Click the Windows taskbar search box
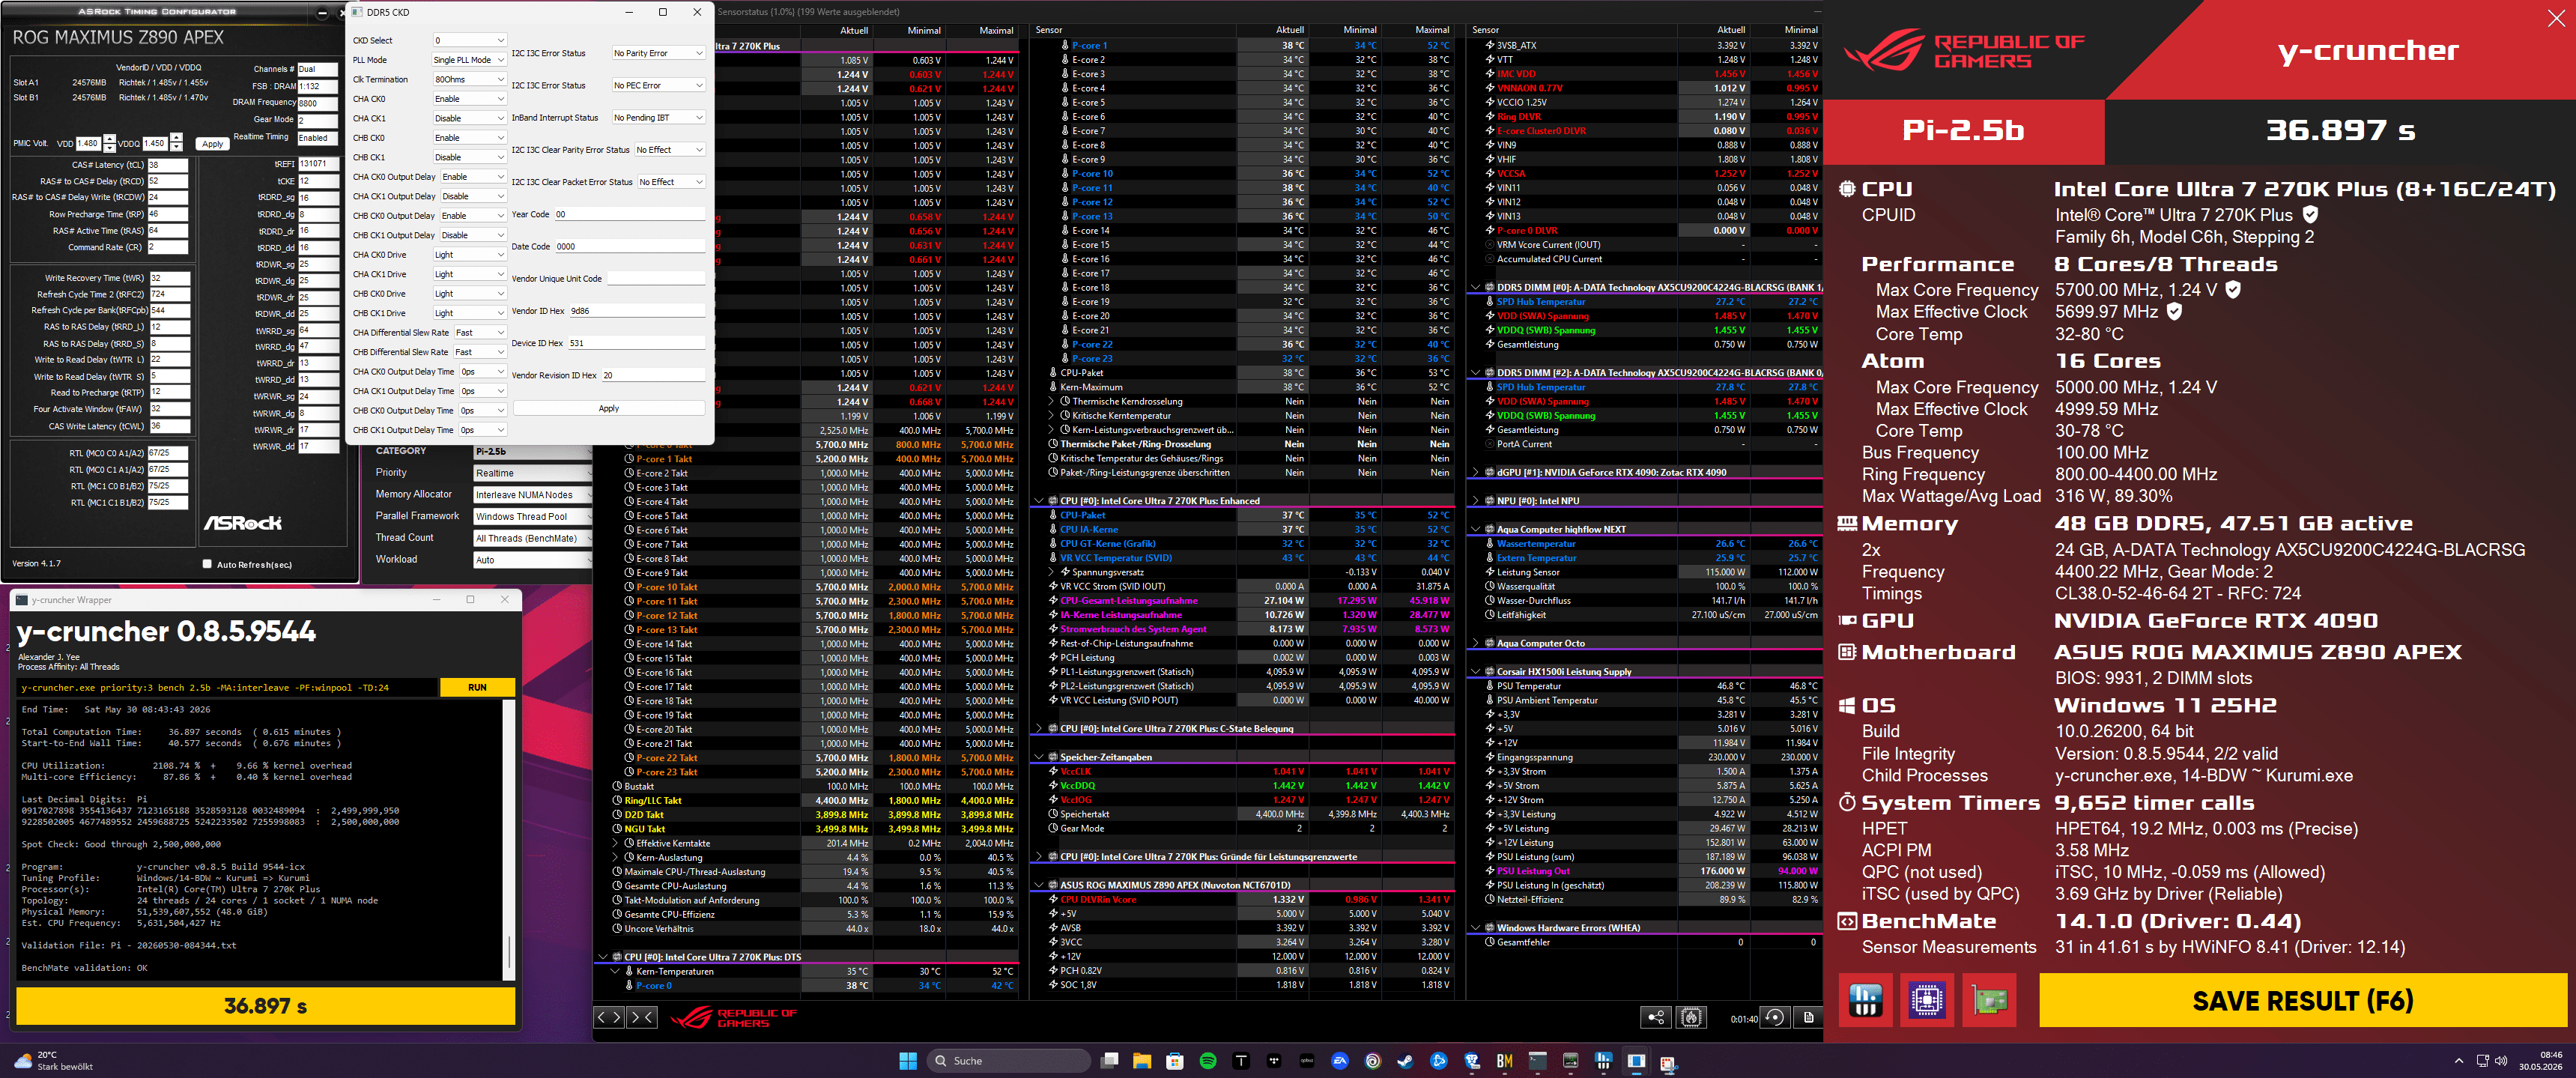2576x1078 pixels. point(1009,1061)
